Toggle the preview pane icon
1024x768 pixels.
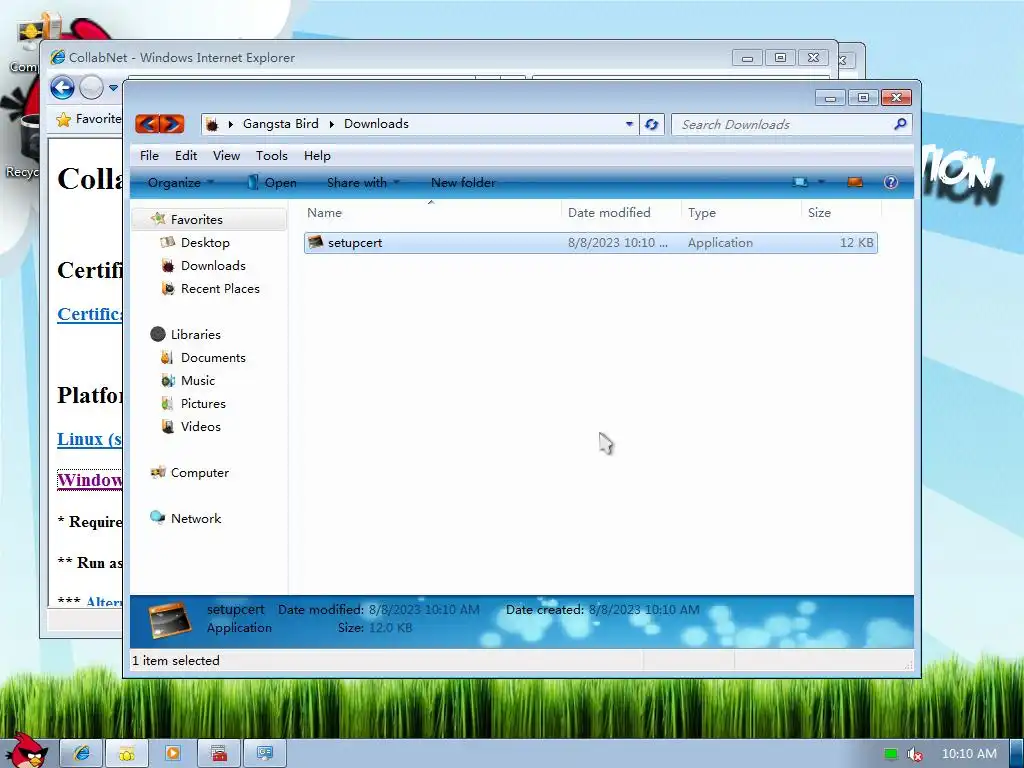click(x=855, y=182)
